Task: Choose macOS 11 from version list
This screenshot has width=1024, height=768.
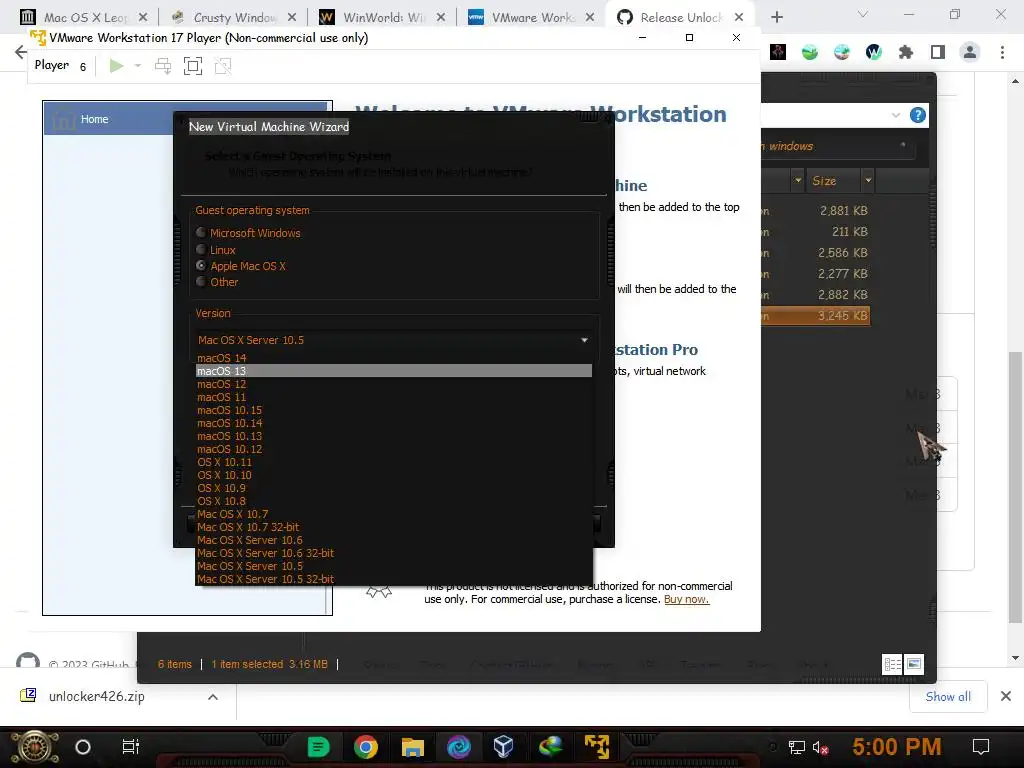Action: 394,397
